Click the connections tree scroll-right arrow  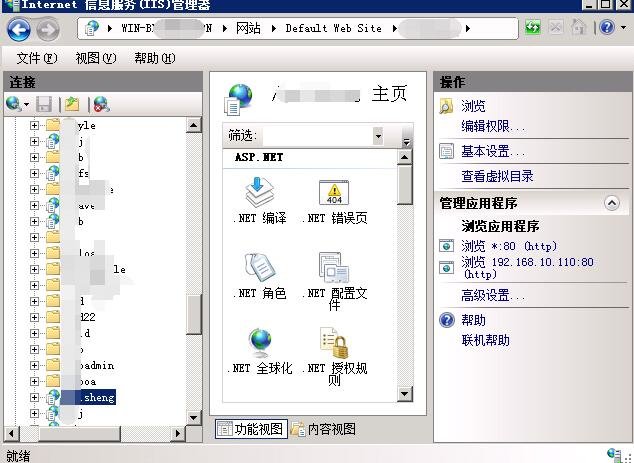[x=177, y=433]
